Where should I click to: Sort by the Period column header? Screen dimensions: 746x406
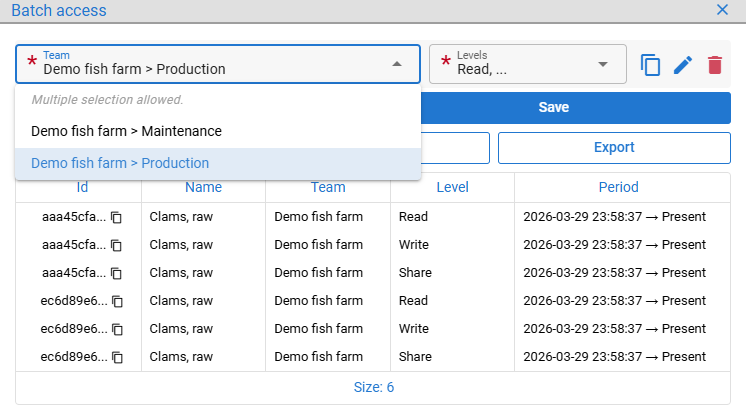click(618, 187)
